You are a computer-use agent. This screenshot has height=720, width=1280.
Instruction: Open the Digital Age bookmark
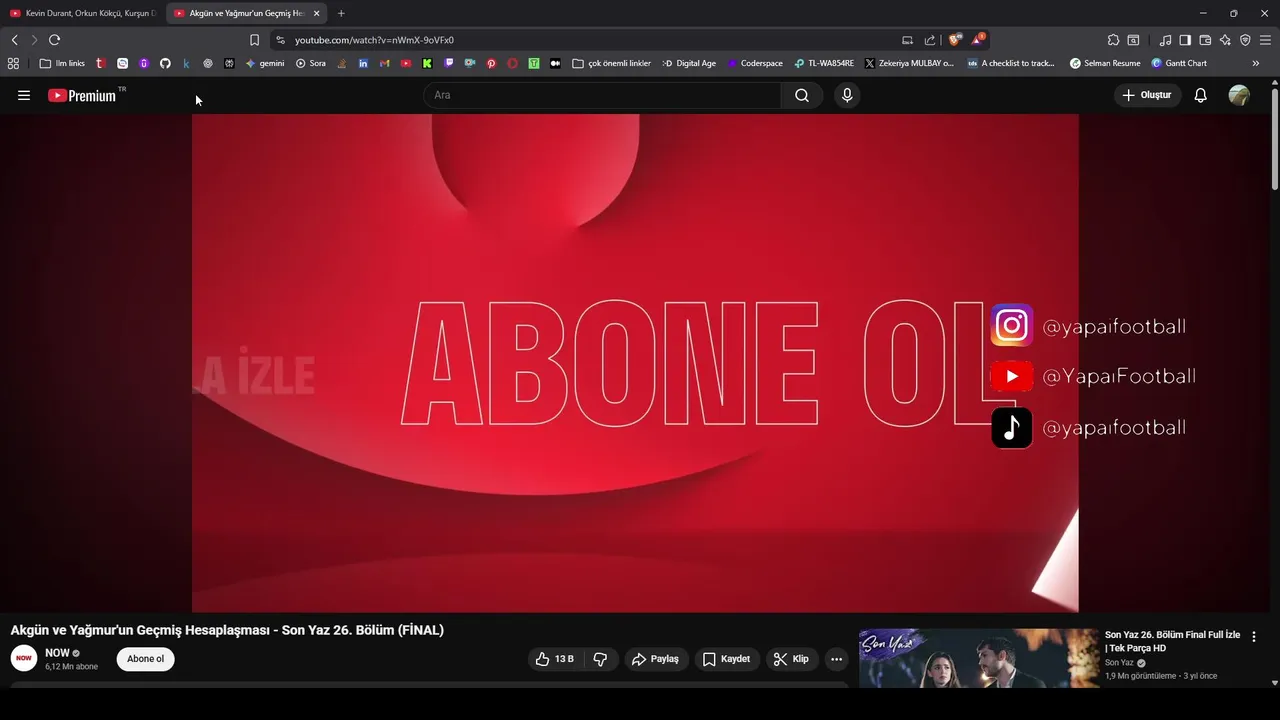[x=689, y=63]
